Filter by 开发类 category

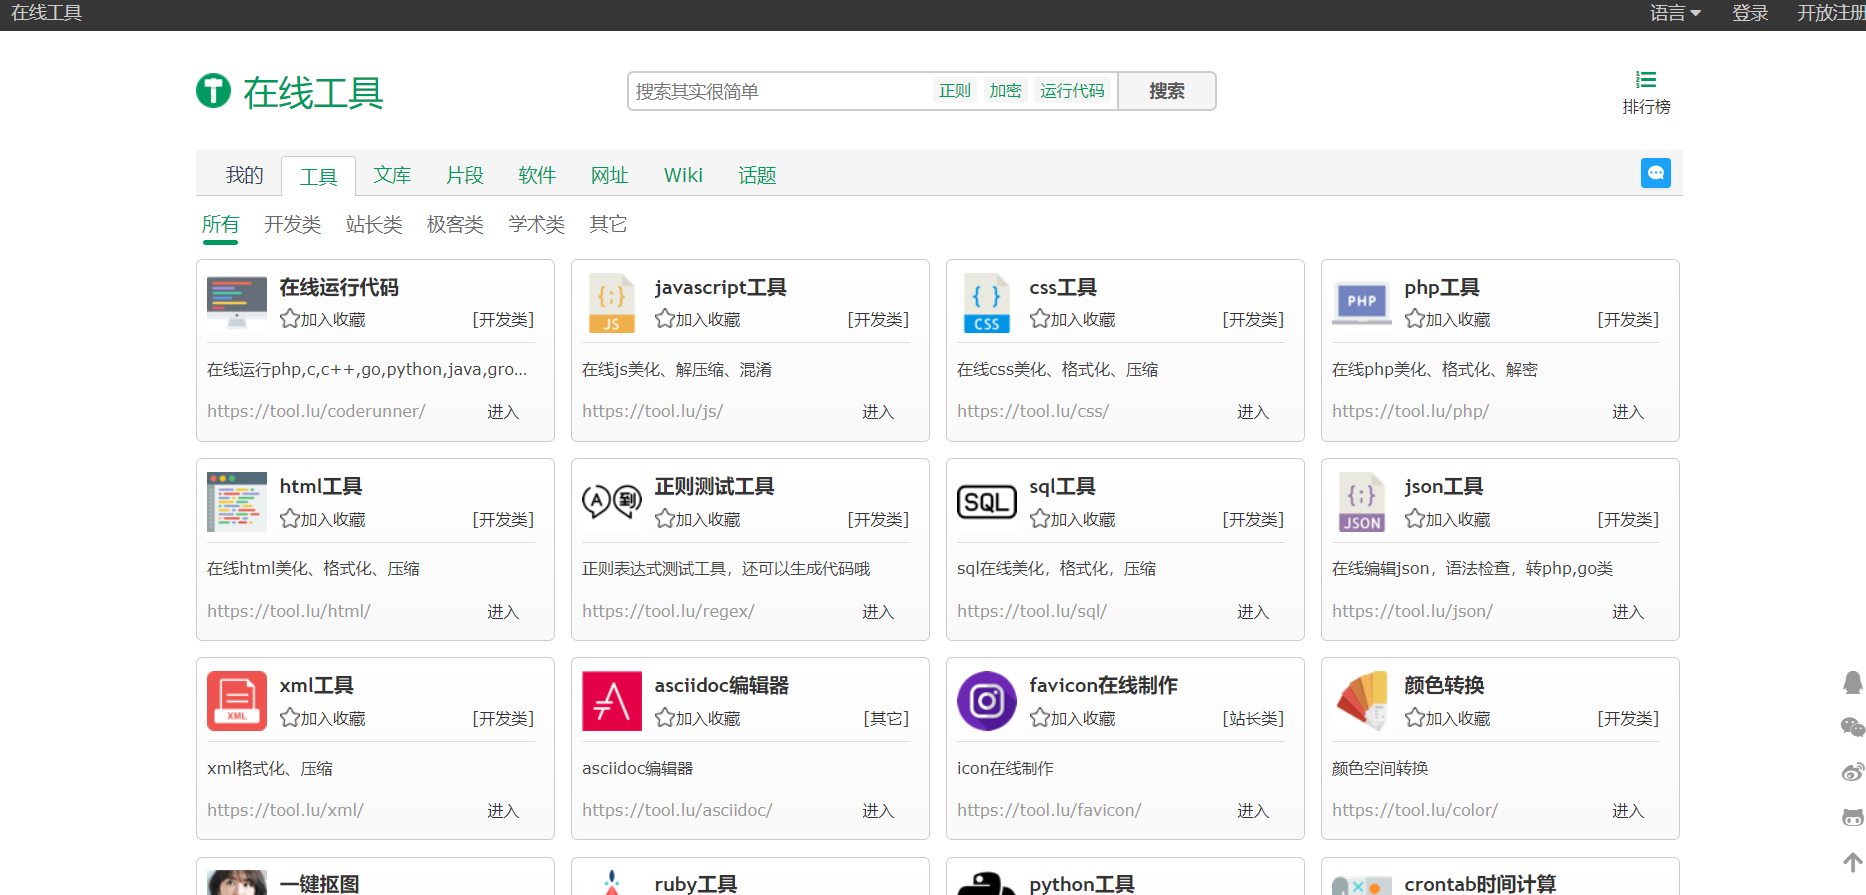[x=293, y=224]
